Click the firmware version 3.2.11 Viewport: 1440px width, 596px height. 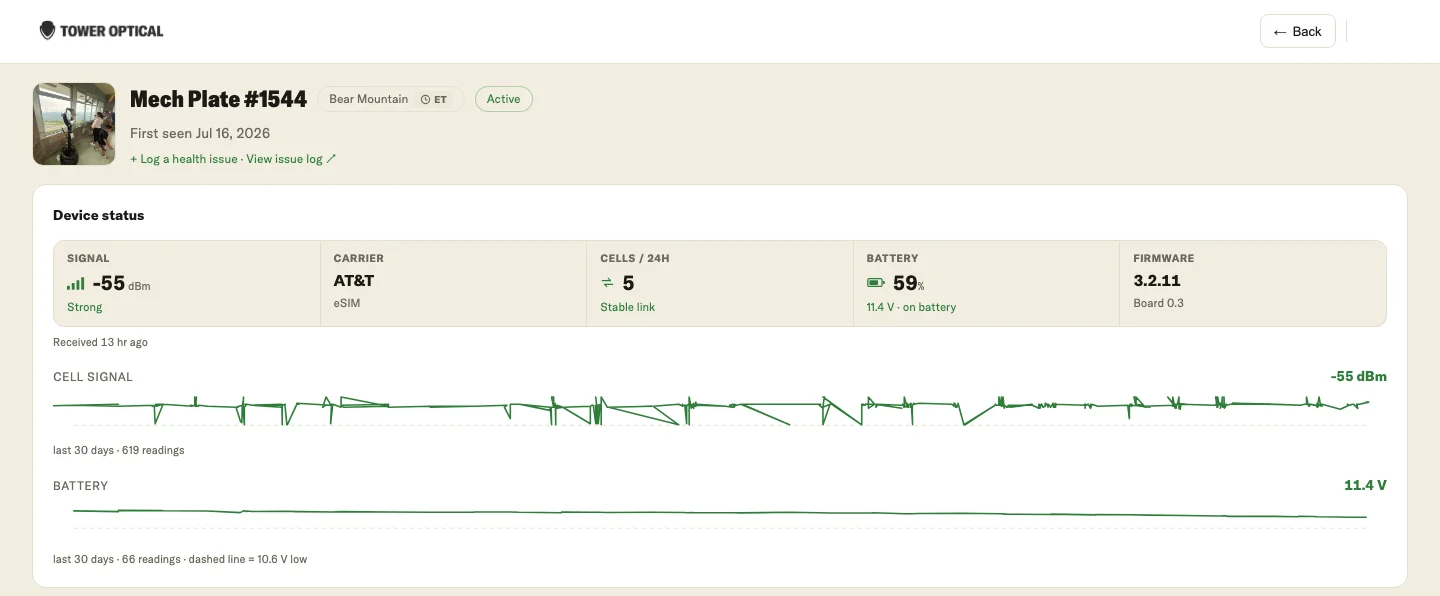(1157, 281)
